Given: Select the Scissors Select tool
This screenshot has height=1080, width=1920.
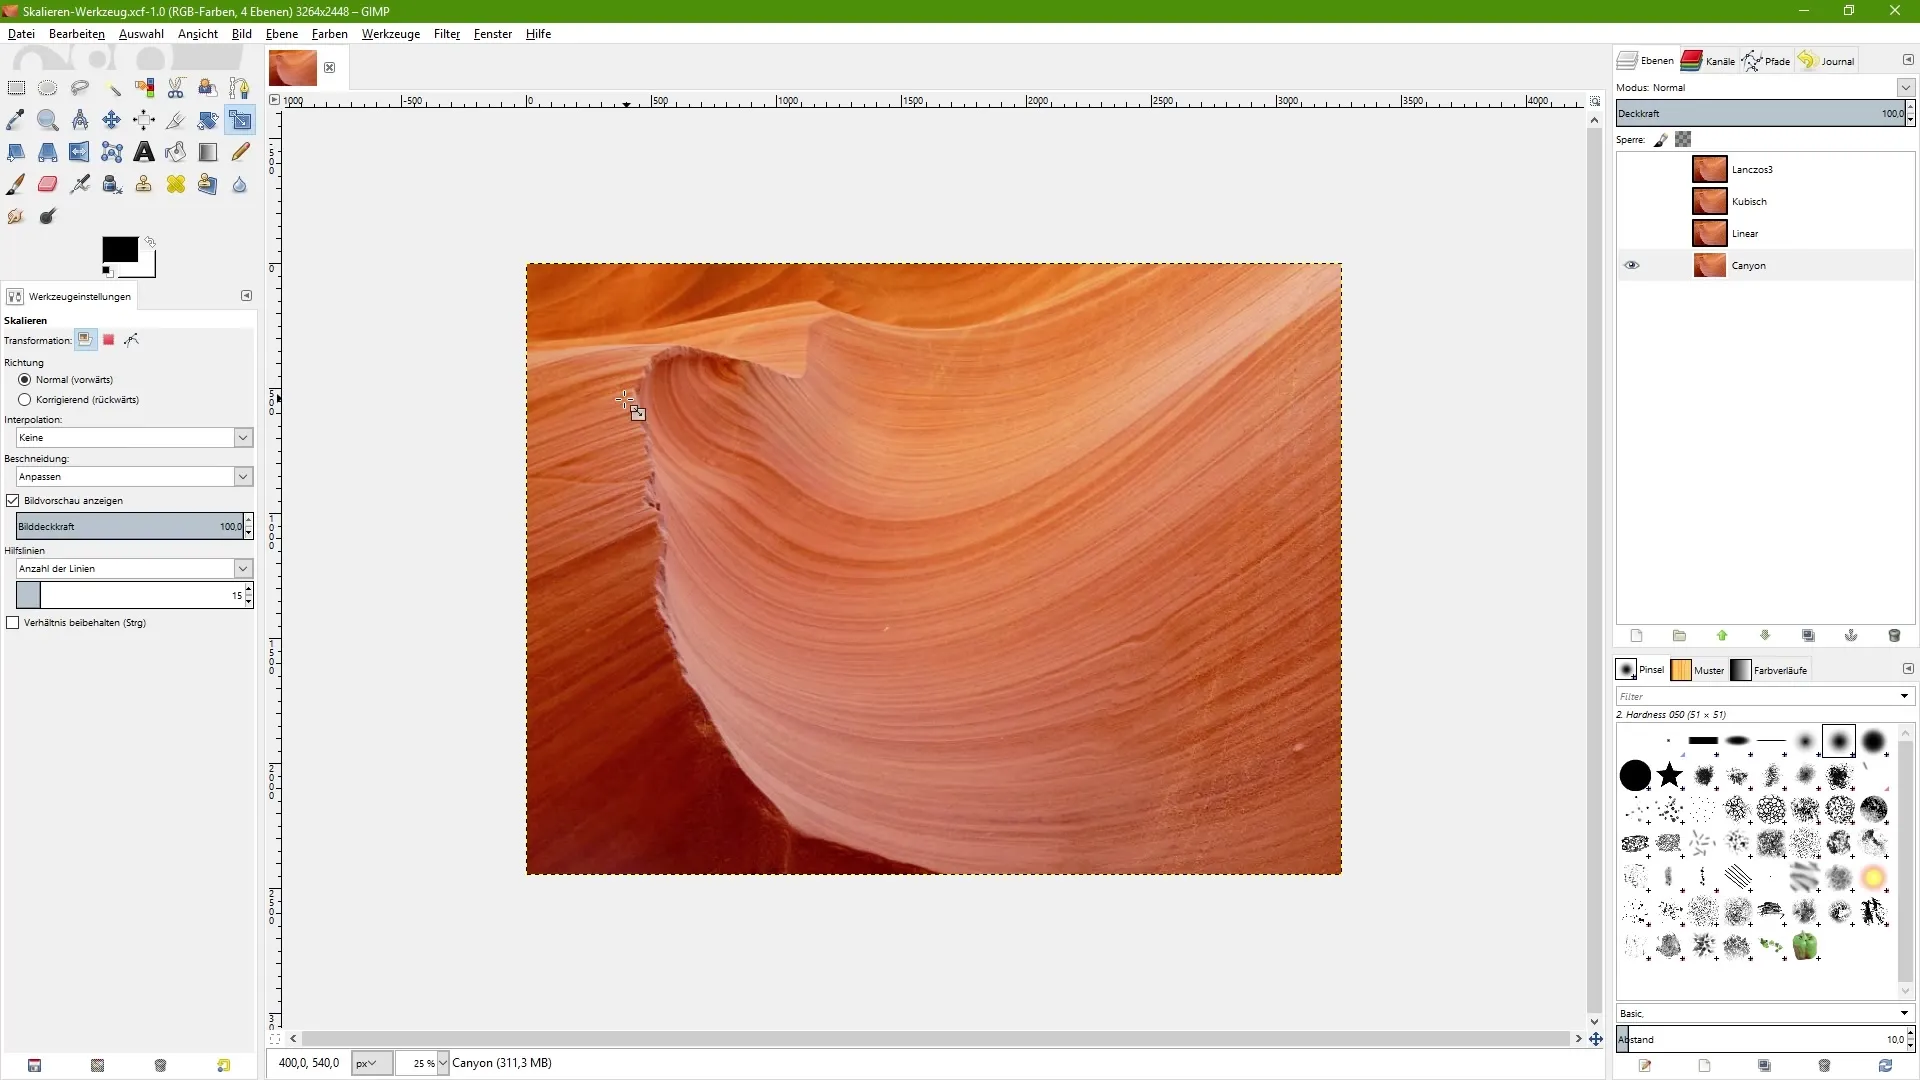Looking at the screenshot, I should pos(176,88).
